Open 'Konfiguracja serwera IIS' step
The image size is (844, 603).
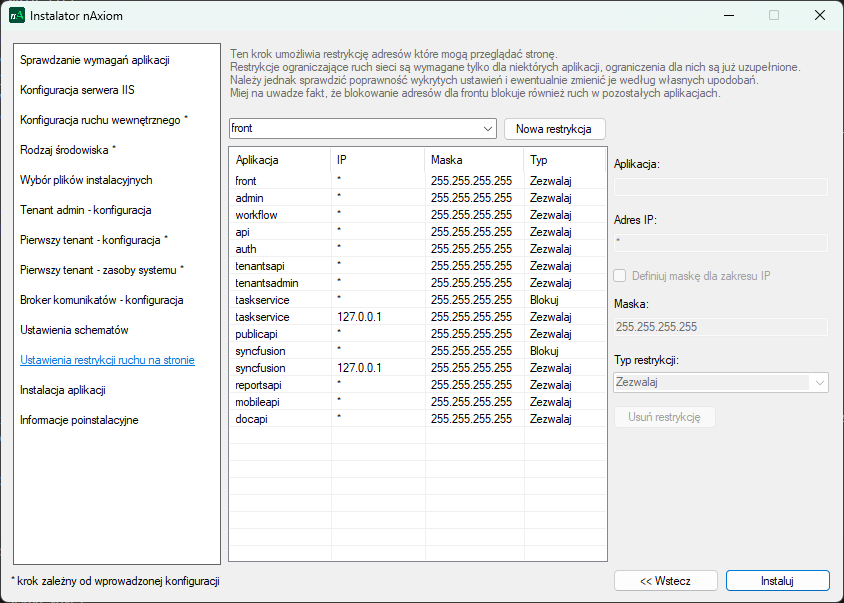pyautogui.click(x=77, y=90)
